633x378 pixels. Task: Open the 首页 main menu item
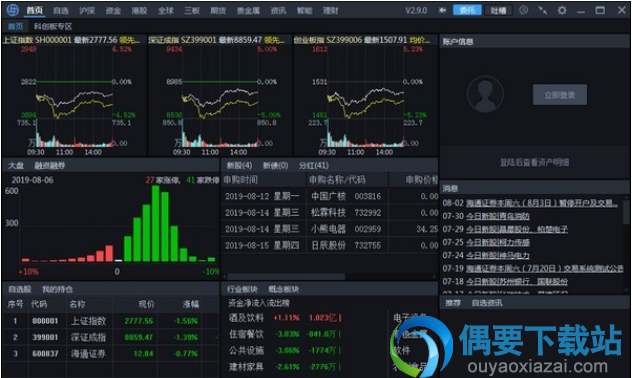tap(34, 10)
